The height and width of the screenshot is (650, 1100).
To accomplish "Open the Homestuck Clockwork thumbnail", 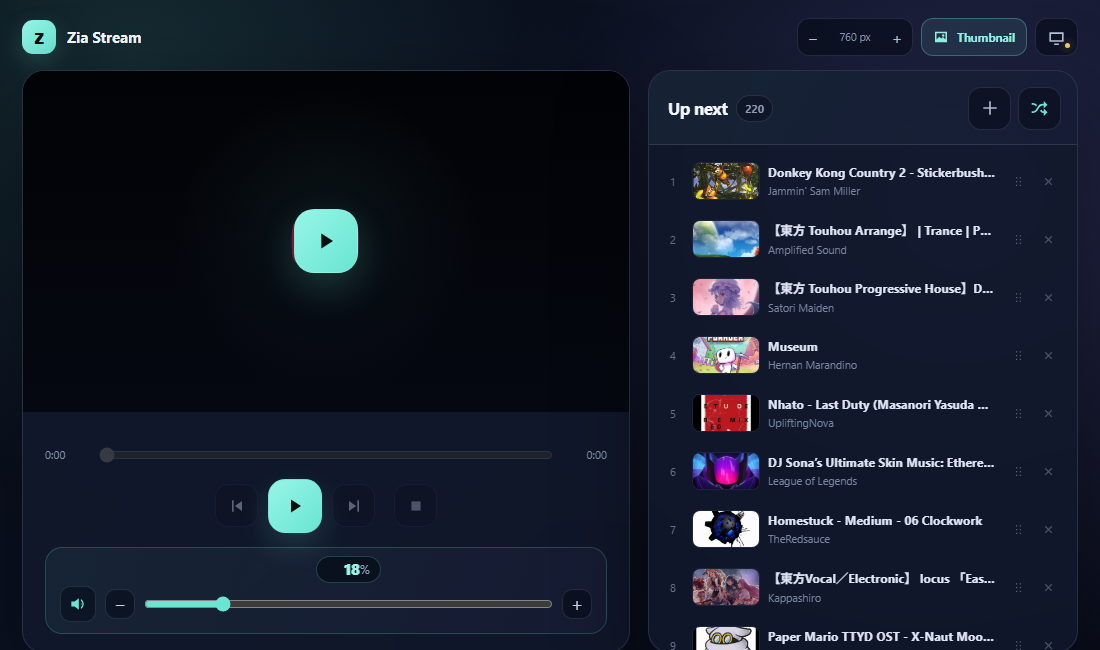I will point(725,529).
